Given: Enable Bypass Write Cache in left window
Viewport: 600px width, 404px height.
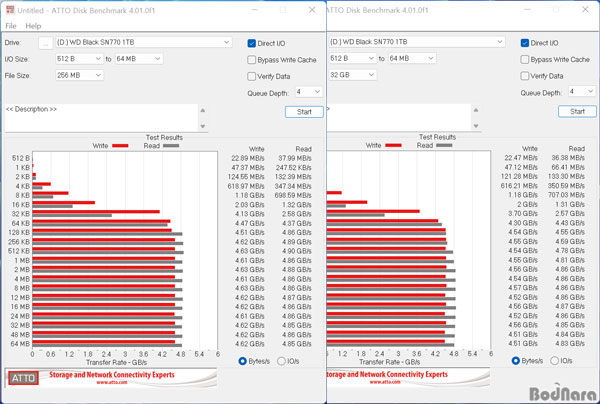Looking at the screenshot, I should point(251,60).
